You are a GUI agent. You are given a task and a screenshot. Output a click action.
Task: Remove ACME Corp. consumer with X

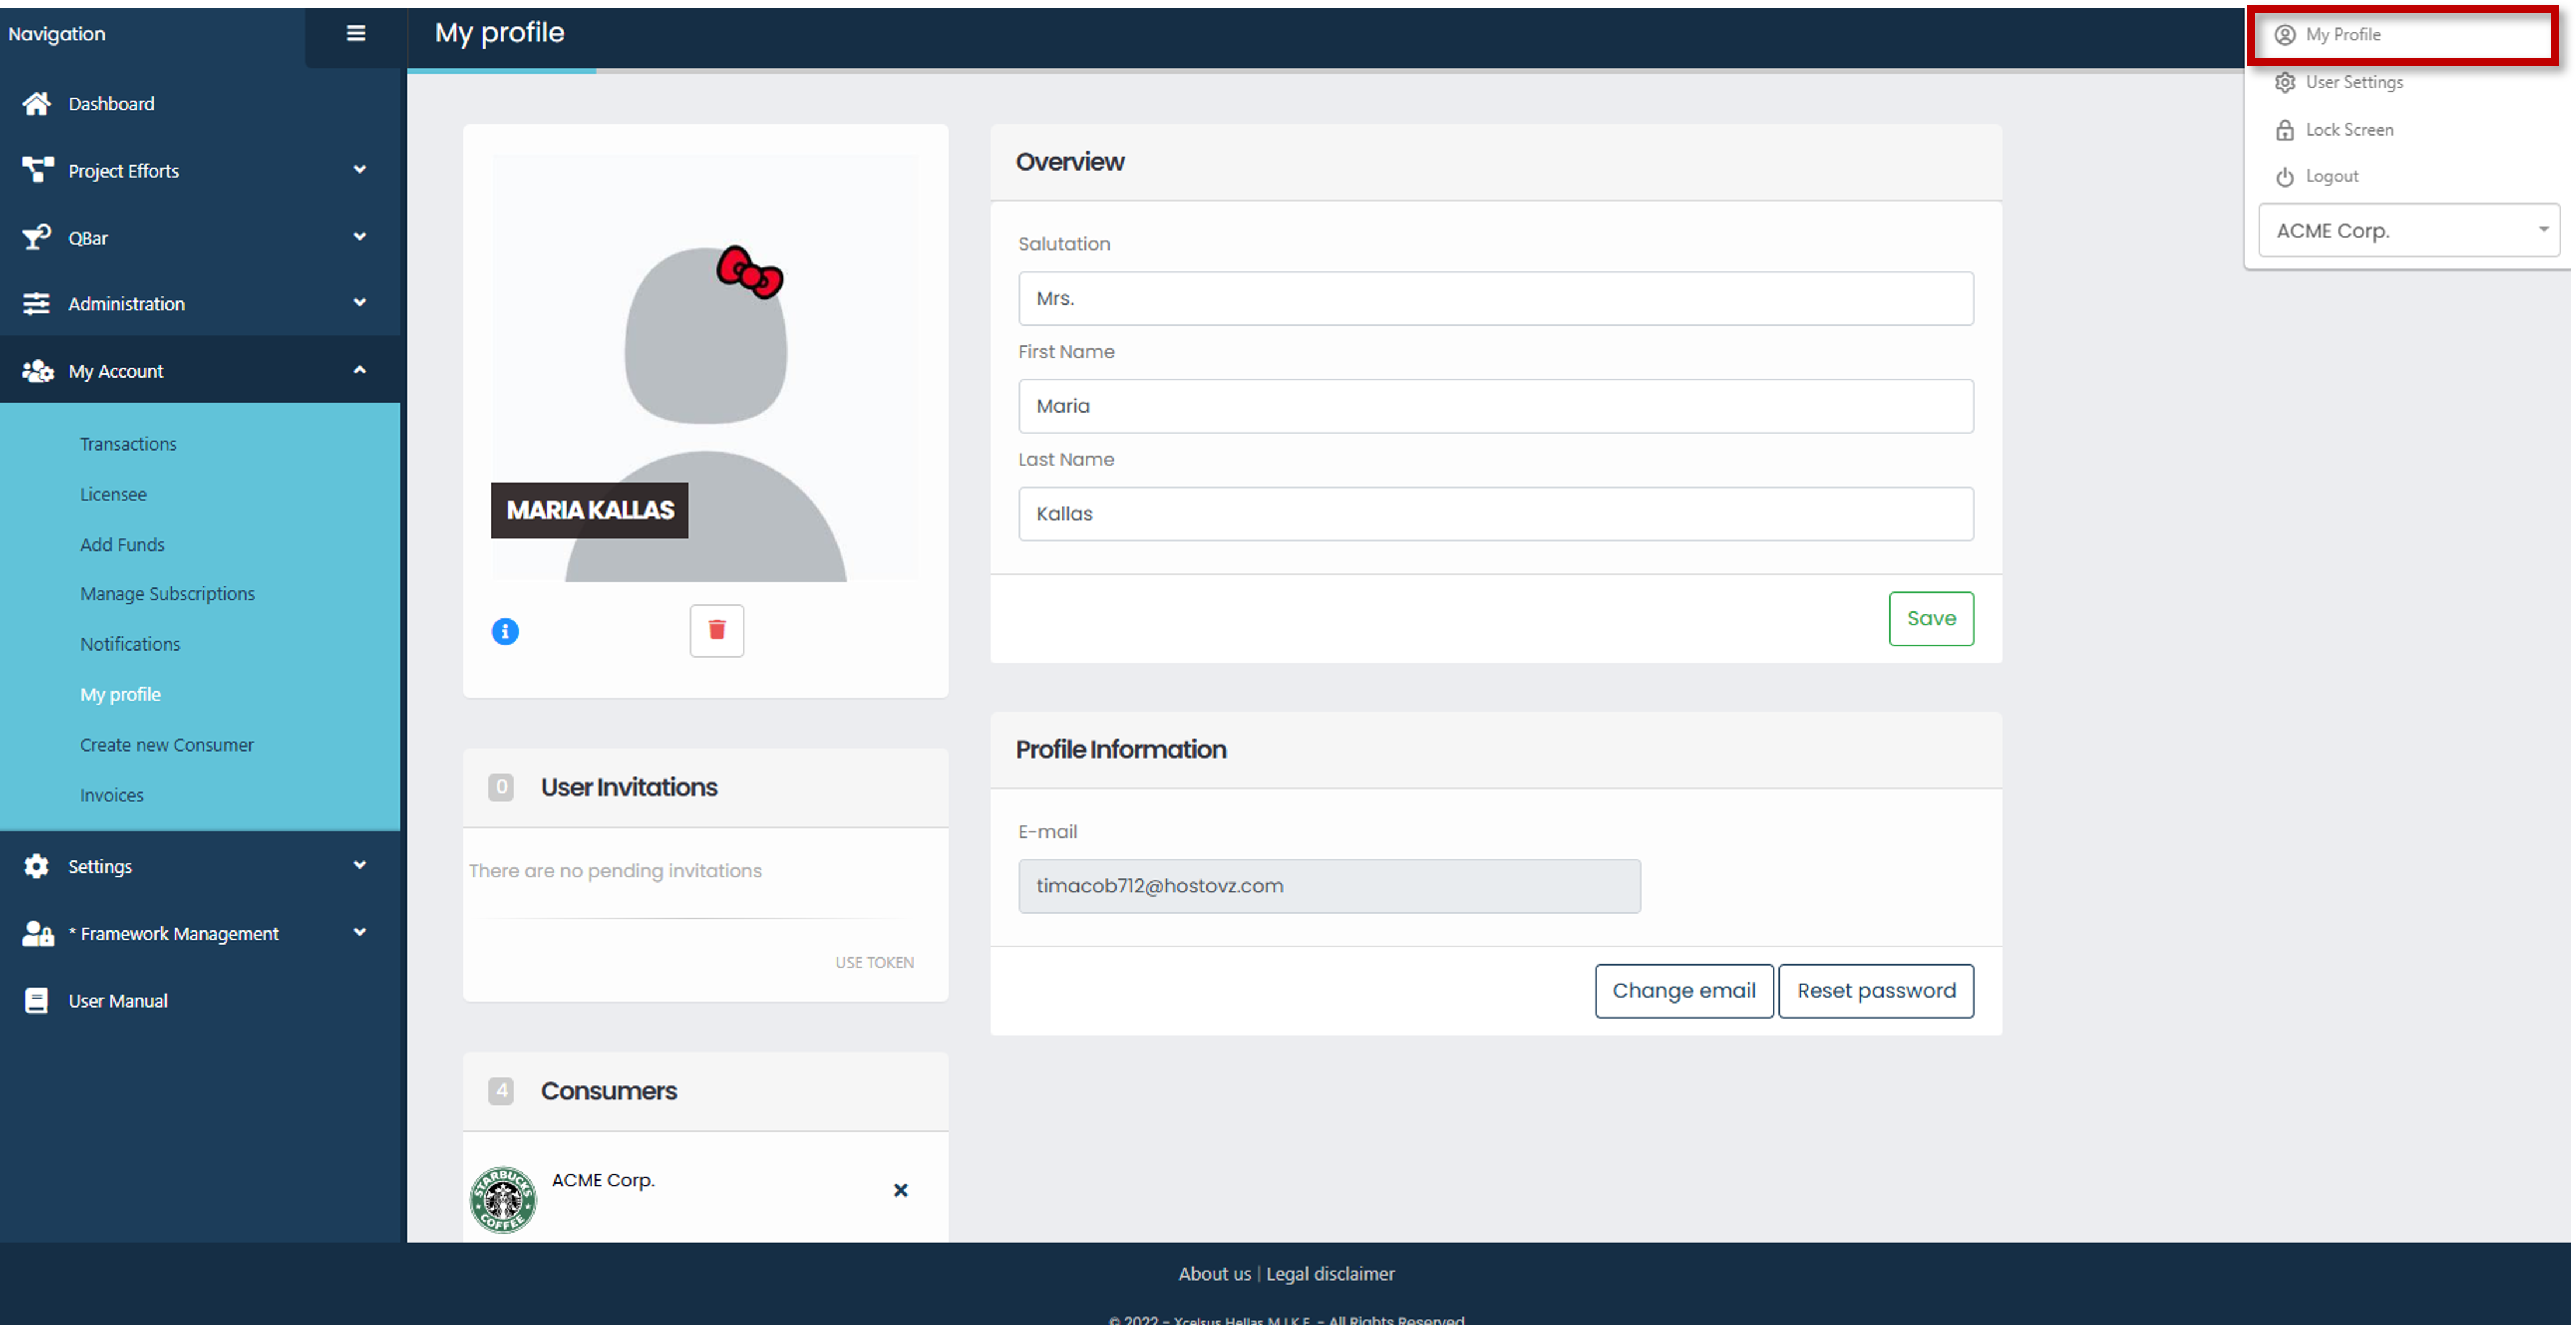(900, 1190)
